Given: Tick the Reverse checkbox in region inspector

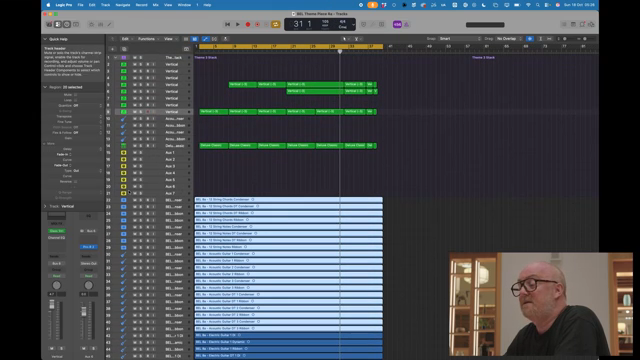Looking at the screenshot, I should (x=76, y=182).
